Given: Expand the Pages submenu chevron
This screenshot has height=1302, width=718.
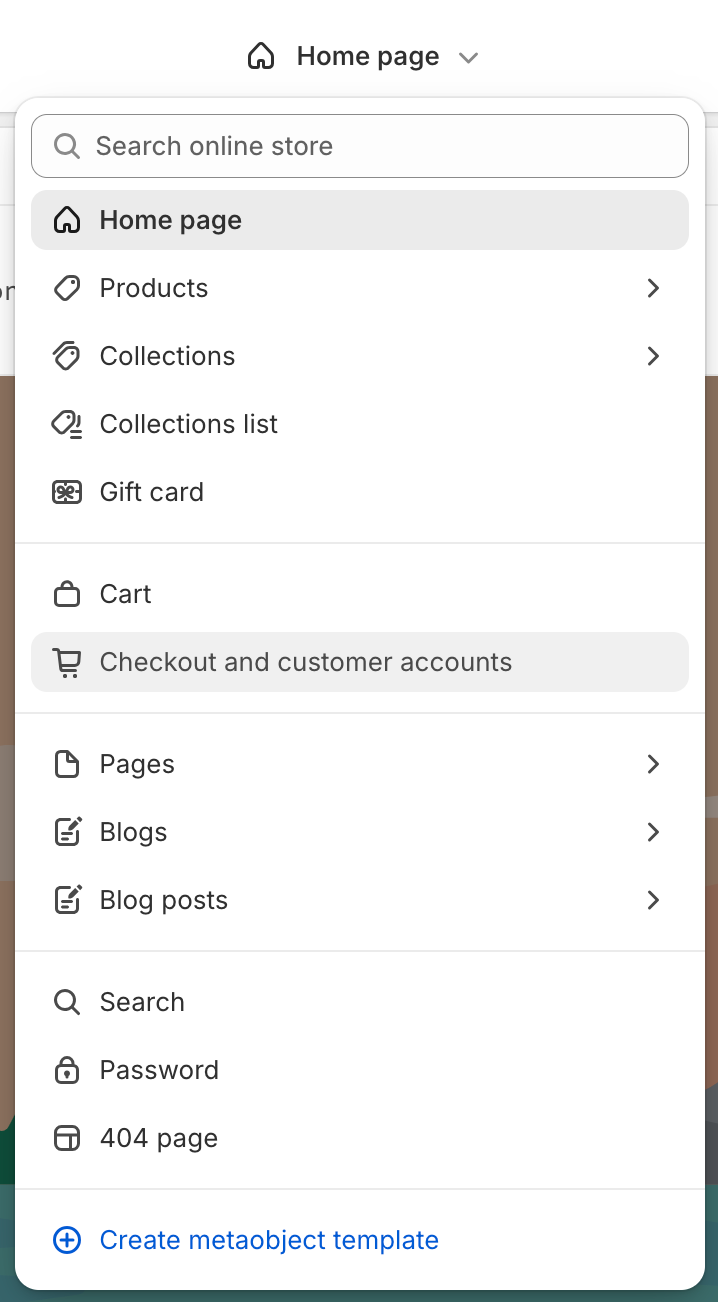Looking at the screenshot, I should tap(653, 764).
